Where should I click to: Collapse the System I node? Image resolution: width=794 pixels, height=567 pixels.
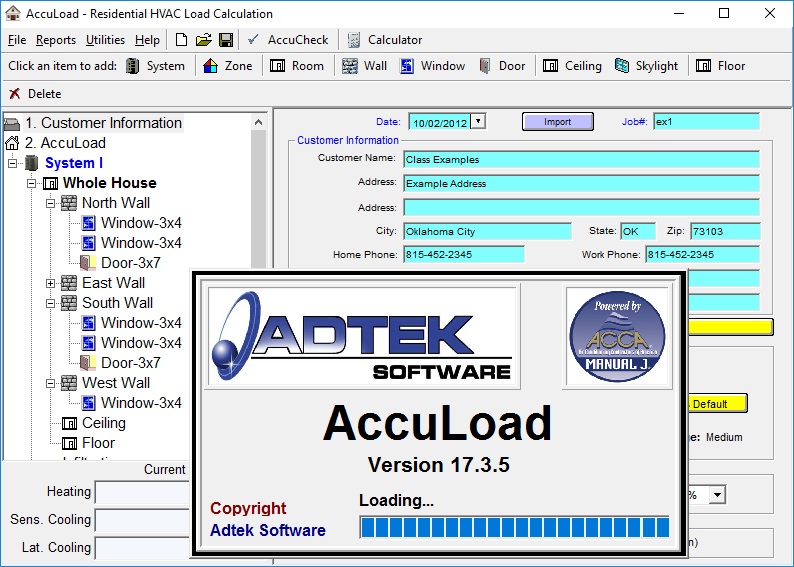[x=13, y=163]
